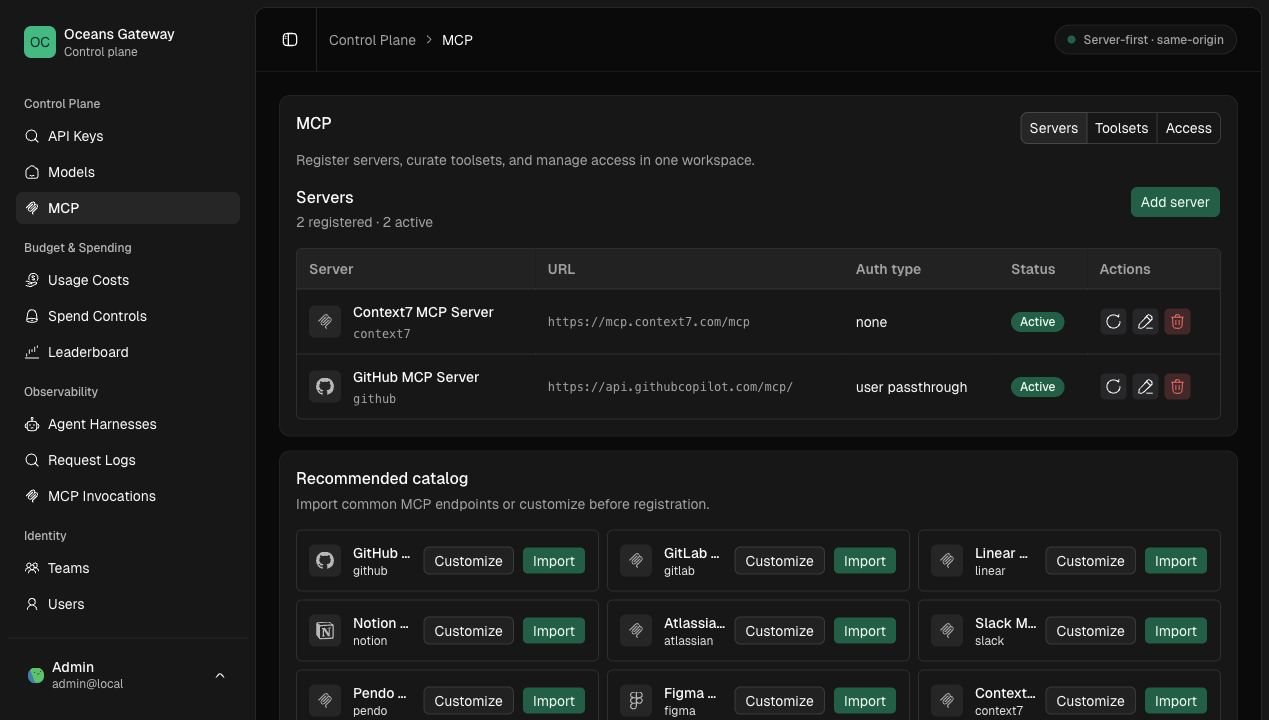The image size is (1269, 720).
Task: Go to Usage Costs
Action: (128, 280)
